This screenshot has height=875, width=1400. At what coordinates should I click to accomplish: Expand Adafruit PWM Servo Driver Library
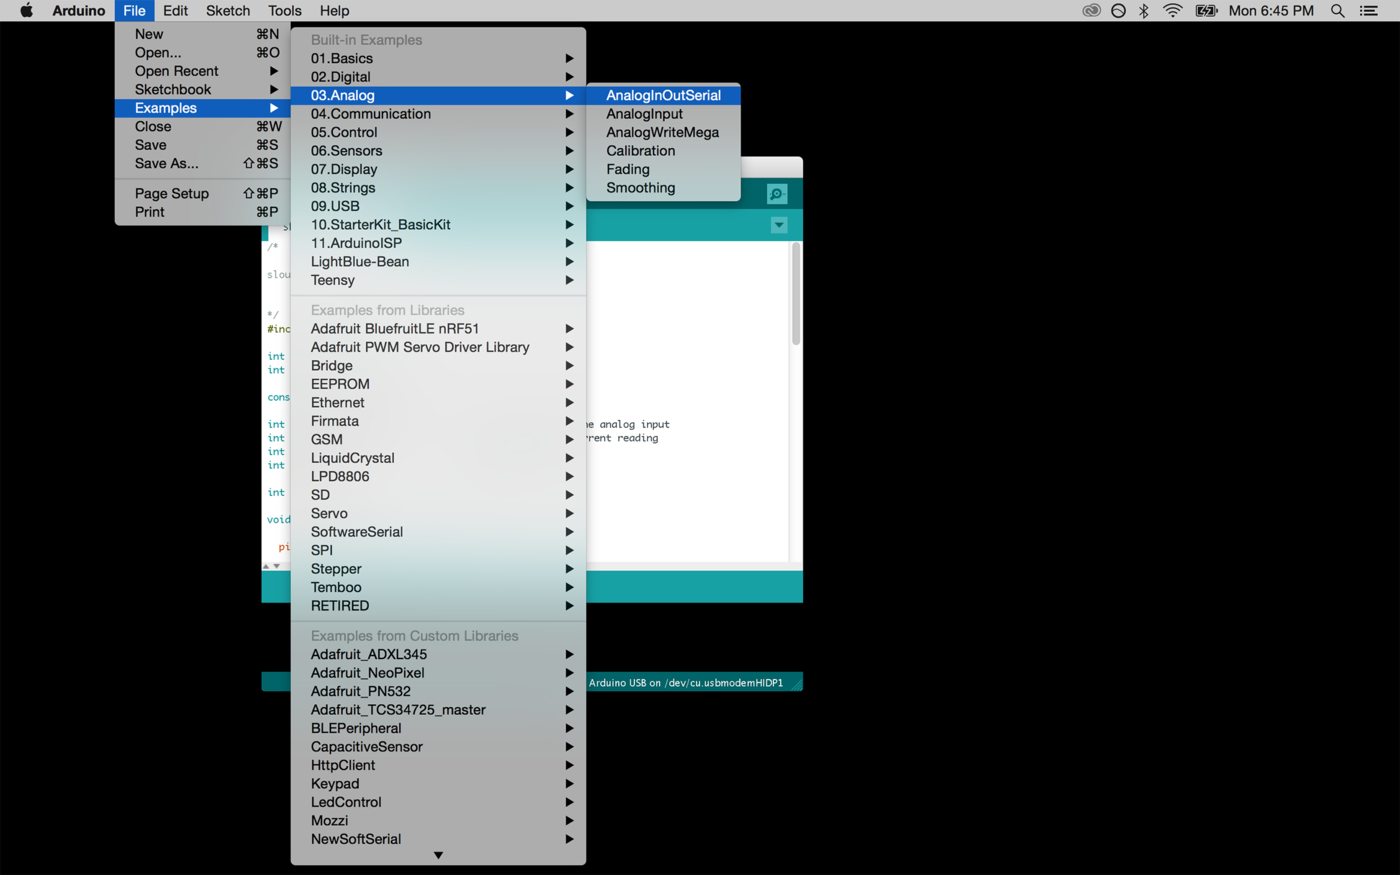pos(438,347)
